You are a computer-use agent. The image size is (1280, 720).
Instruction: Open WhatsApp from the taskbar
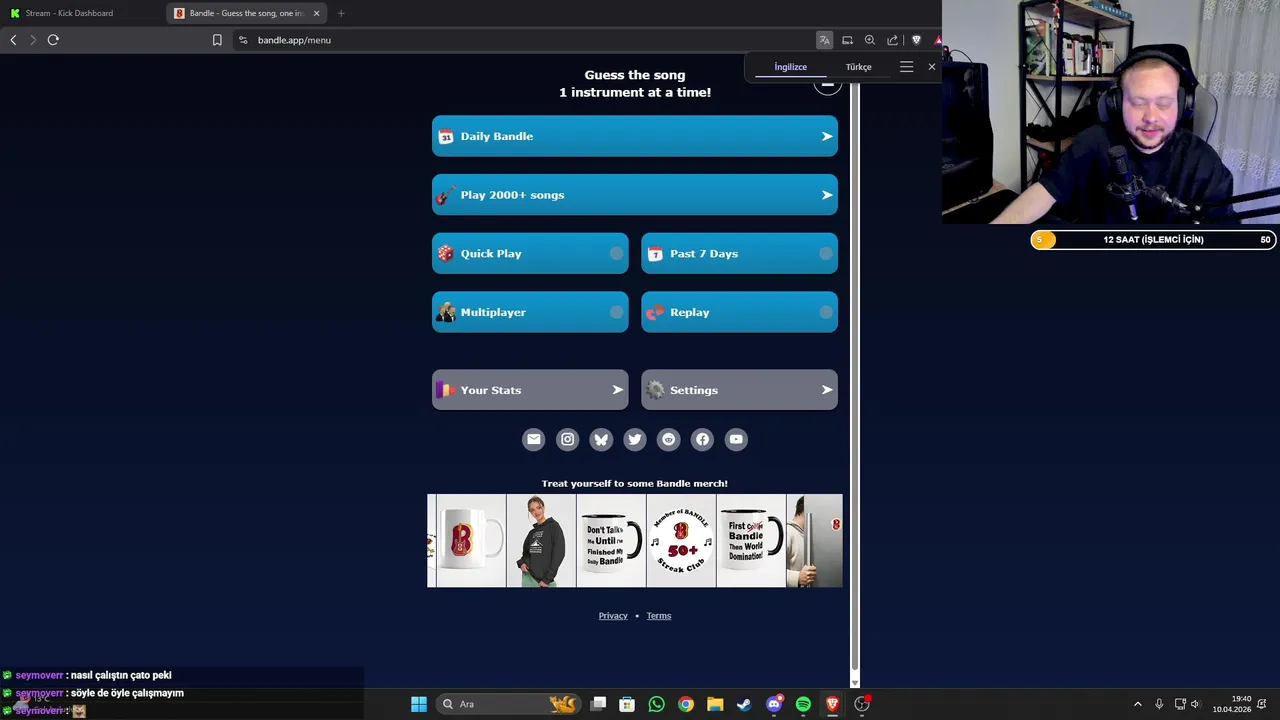[x=656, y=704]
